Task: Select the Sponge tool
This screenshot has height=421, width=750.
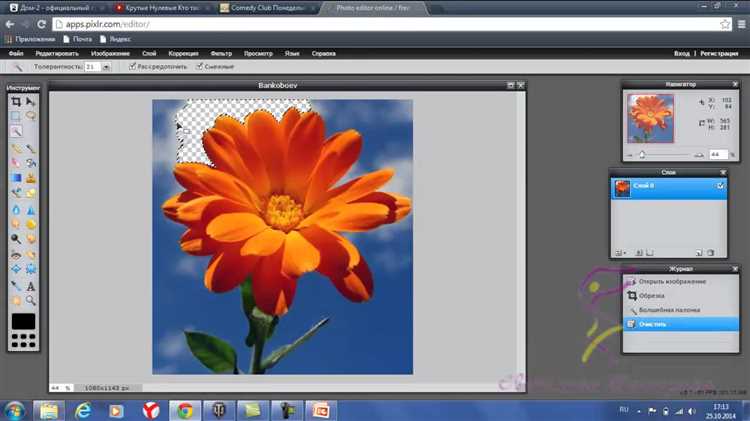Action: point(31,224)
